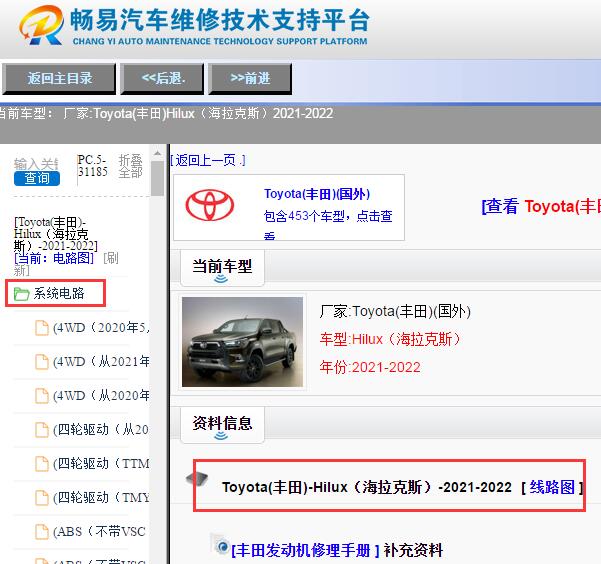Click sidebar scrollbar up arrow

pos(157,153)
